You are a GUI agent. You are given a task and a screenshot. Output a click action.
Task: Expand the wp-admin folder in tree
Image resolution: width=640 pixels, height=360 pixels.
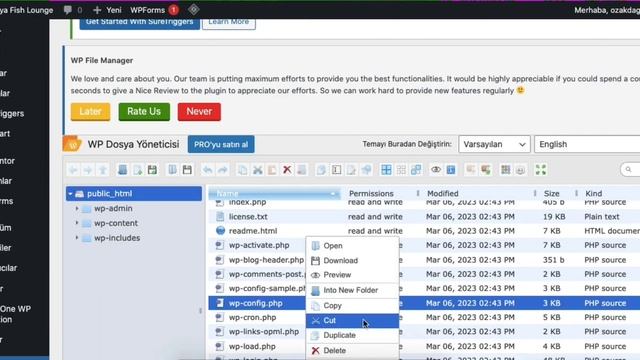click(x=77, y=209)
